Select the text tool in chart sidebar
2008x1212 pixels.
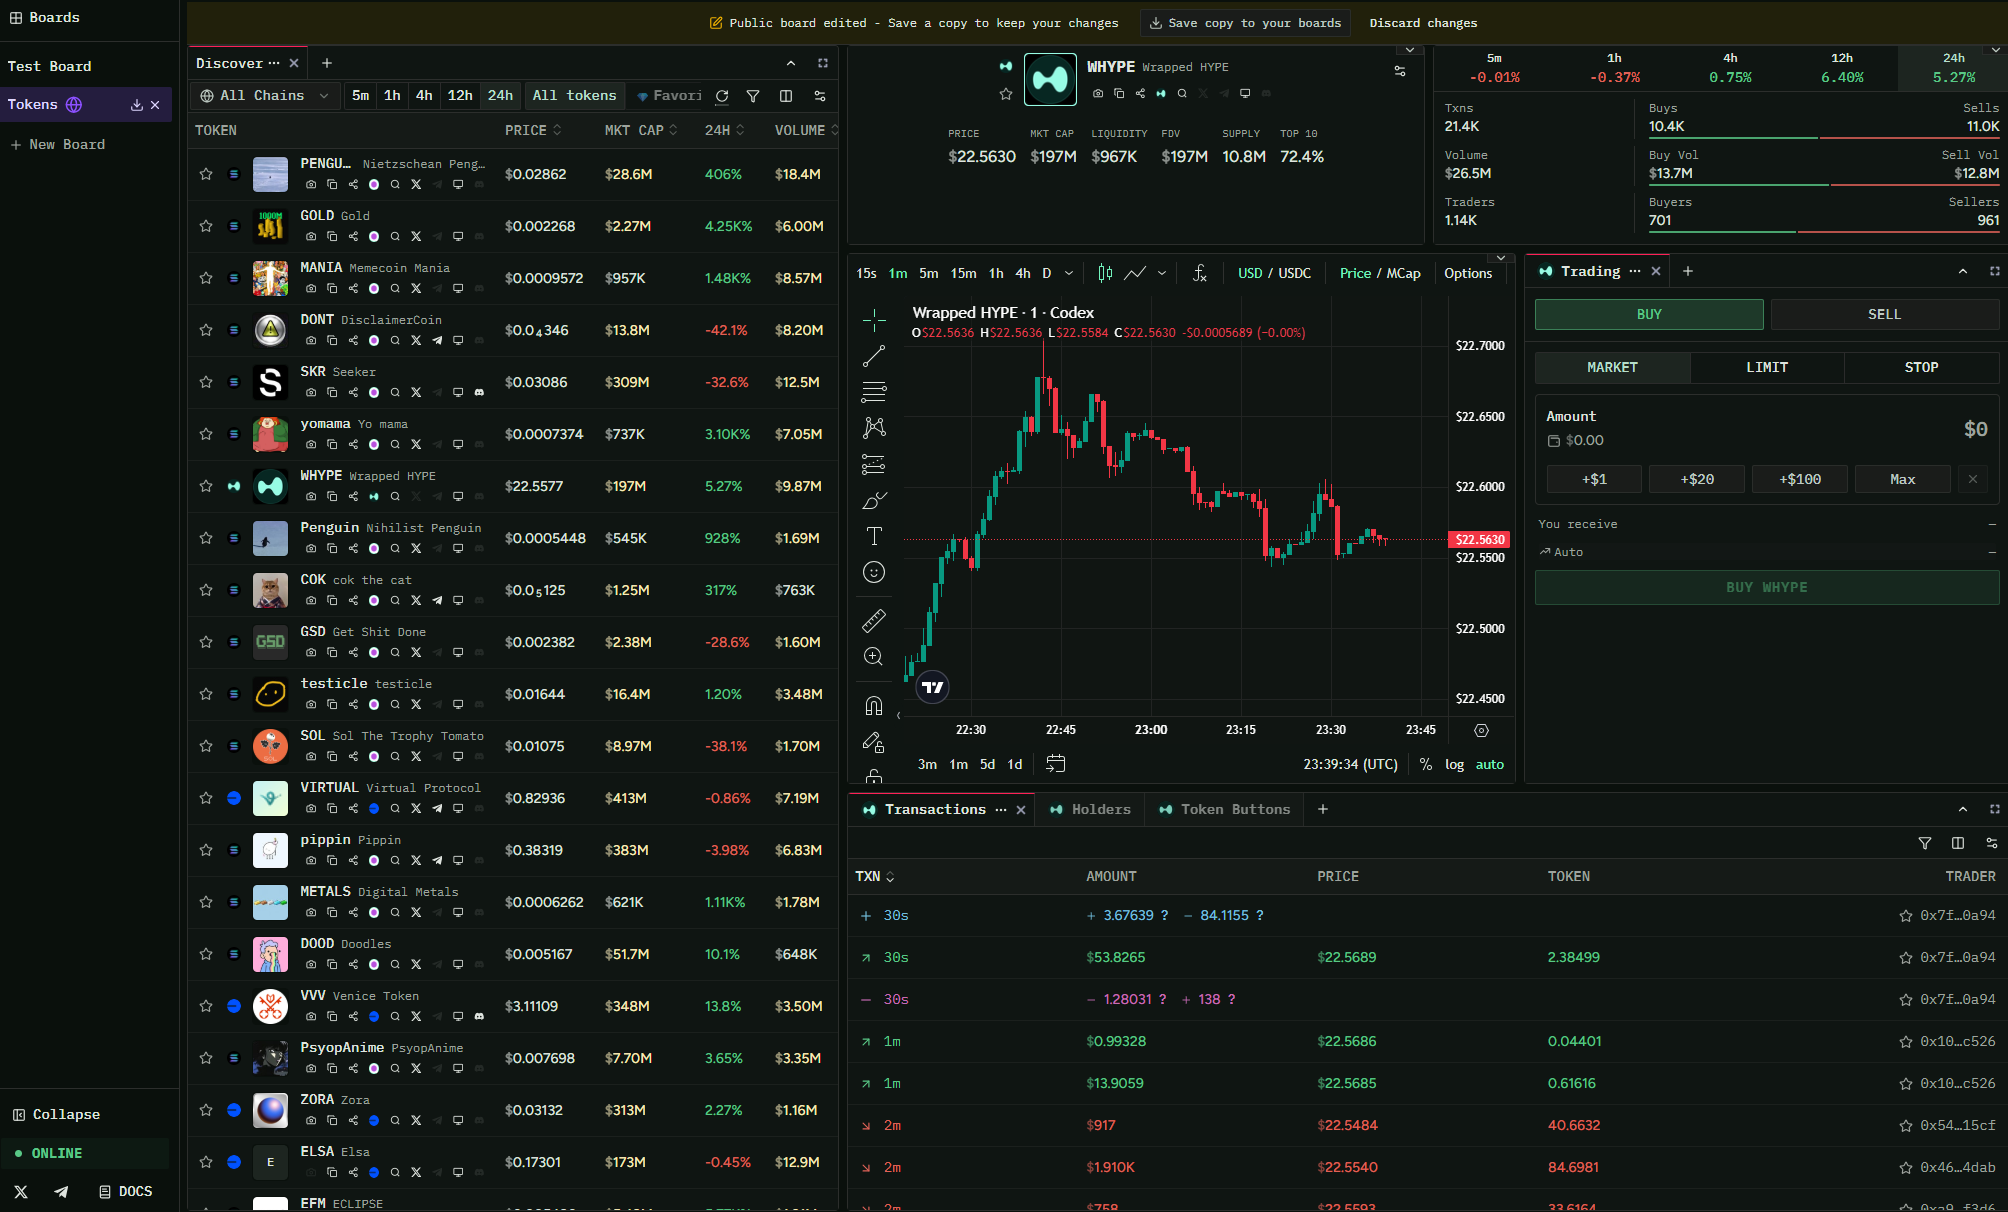(x=874, y=536)
